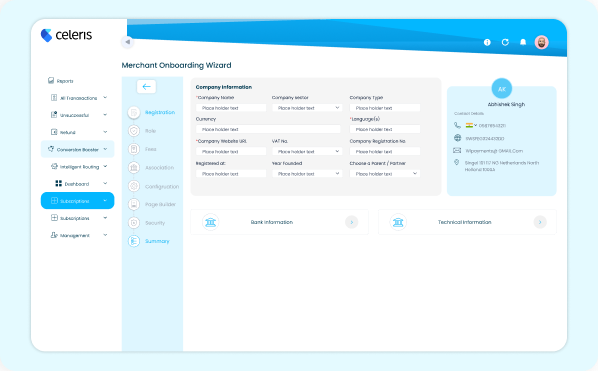Collapse the sidebar with the triangle button
This screenshot has height=371, width=598.
[128, 42]
